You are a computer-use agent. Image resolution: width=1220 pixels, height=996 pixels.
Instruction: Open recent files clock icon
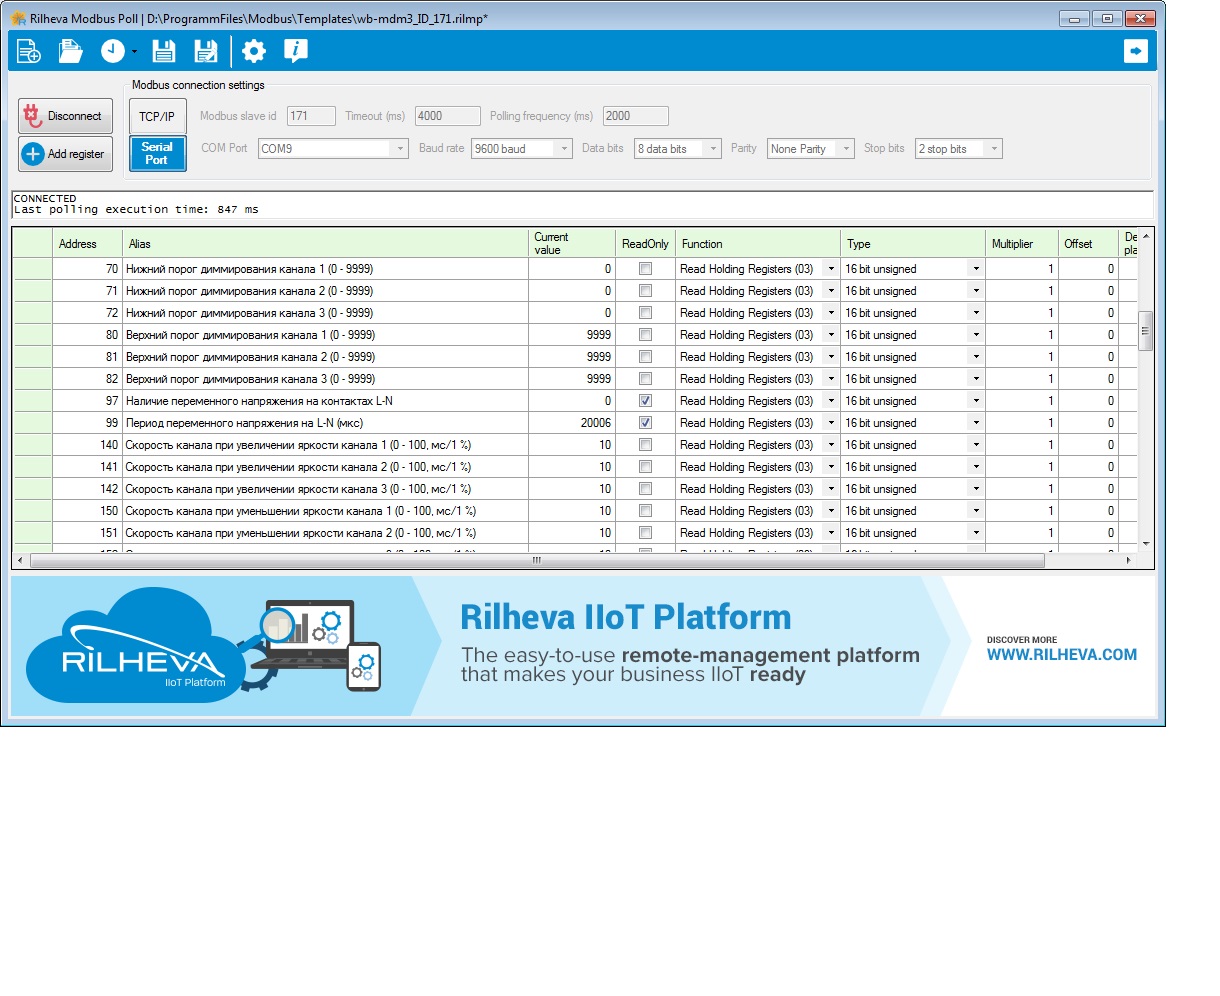(113, 51)
